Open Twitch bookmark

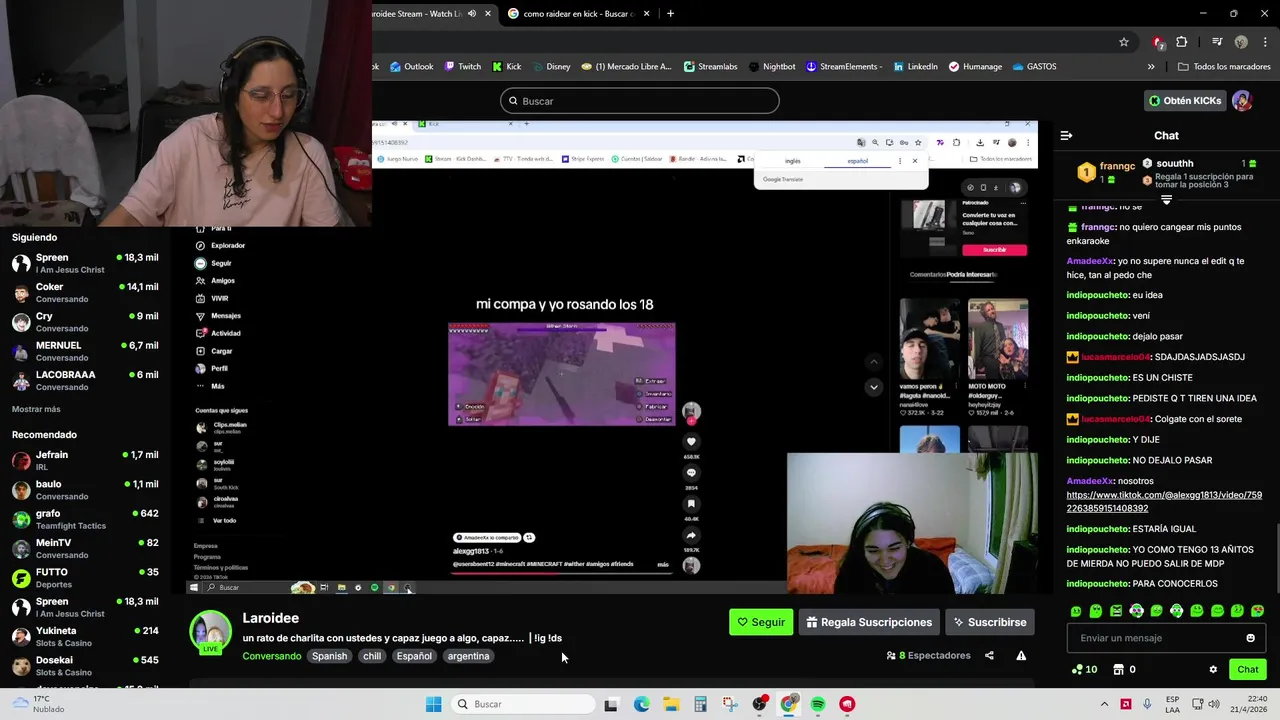(462, 67)
